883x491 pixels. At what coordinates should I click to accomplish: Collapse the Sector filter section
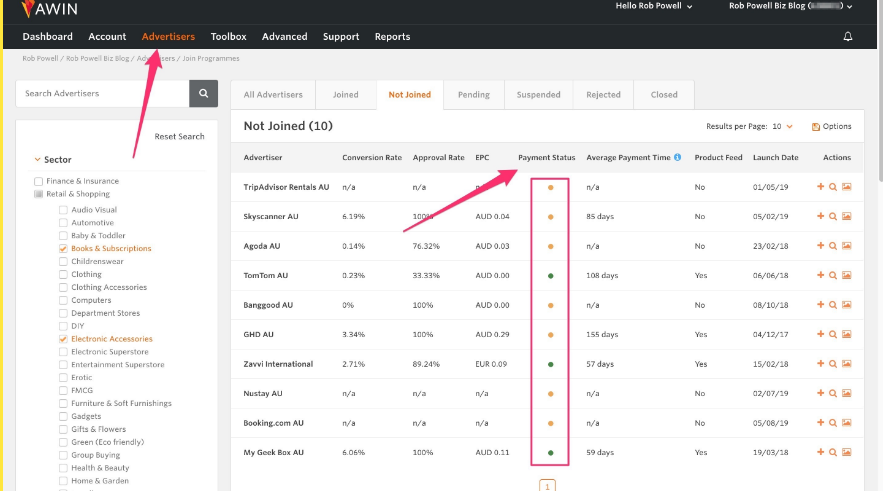[x=38, y=160]
